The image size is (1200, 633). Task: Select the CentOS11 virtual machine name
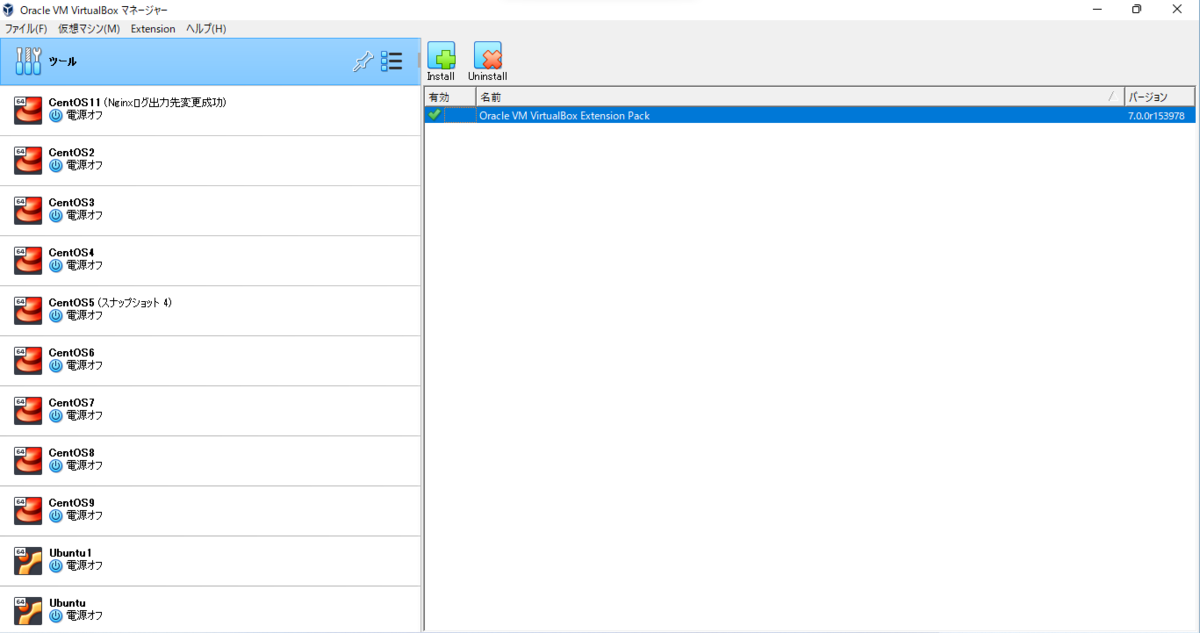tap(74, 103)
